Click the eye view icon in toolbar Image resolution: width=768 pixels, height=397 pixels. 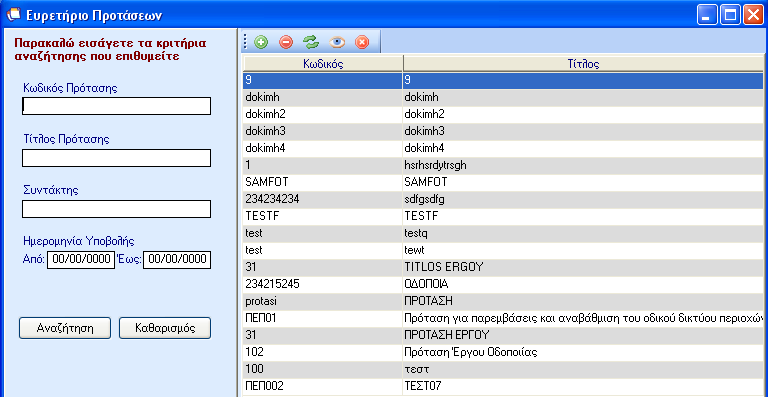(x=337, y=43)
